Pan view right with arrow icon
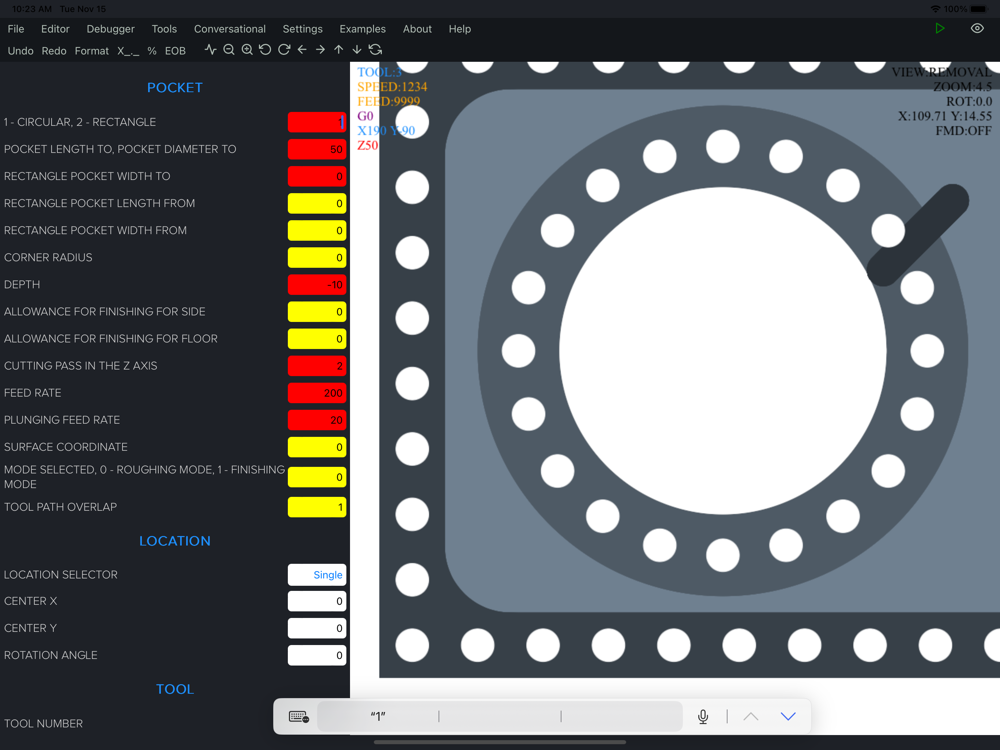The image size is (1000, 750). [320, 50]
